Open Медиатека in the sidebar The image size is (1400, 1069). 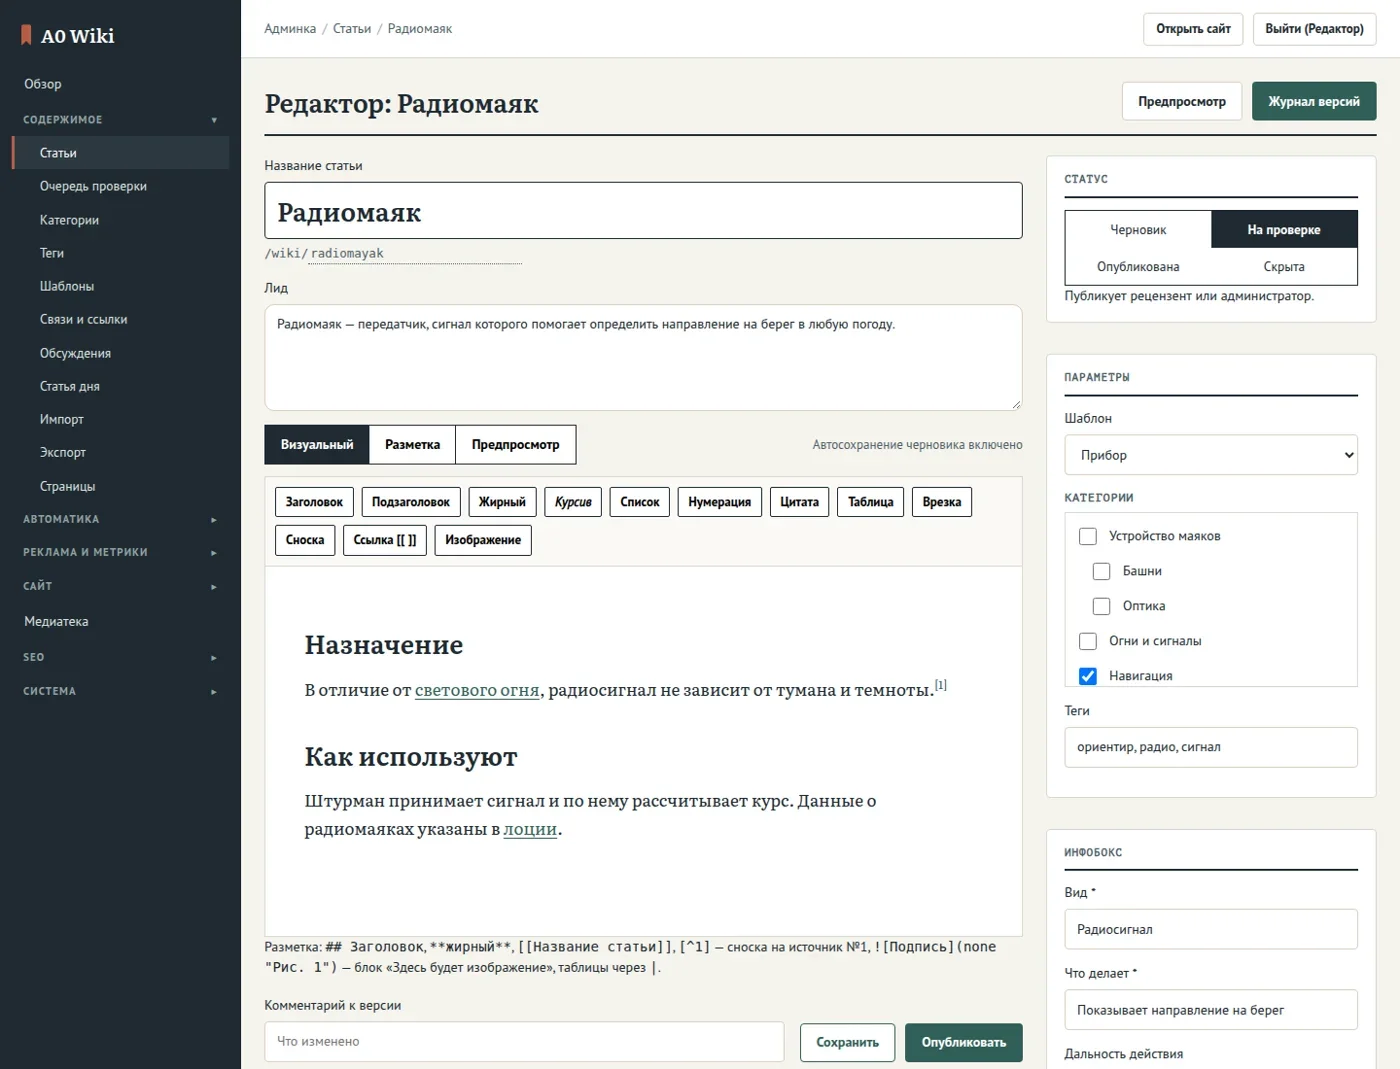pyautogui.click(x=120, y=622)
